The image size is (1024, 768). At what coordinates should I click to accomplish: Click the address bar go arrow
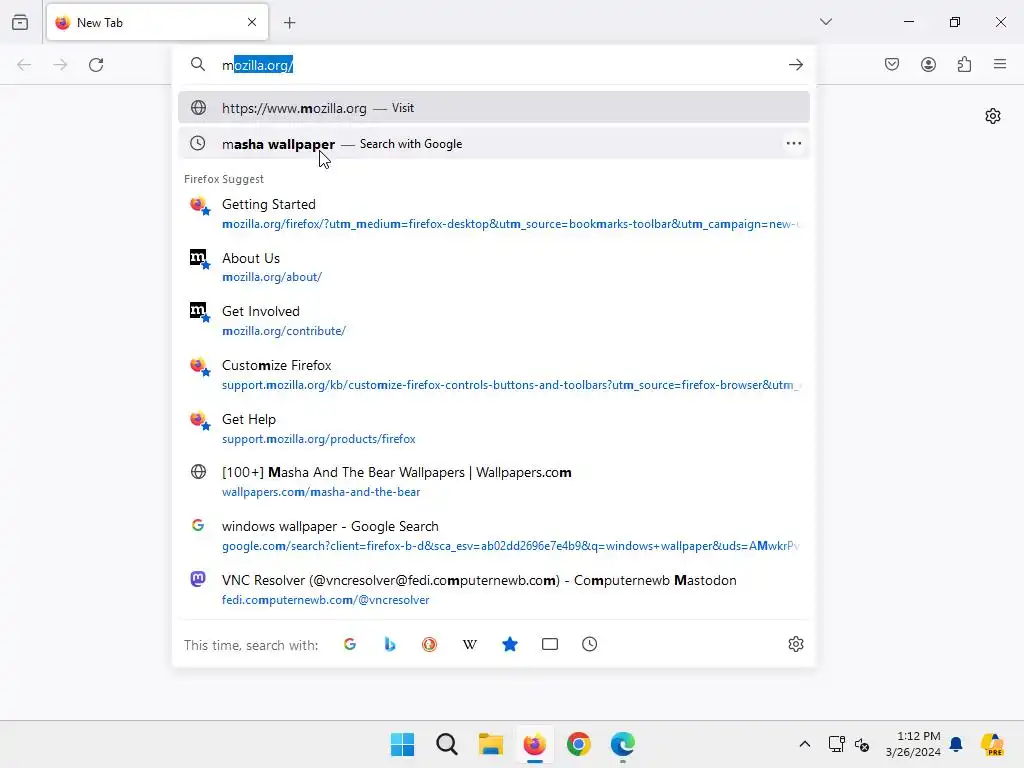795,65
